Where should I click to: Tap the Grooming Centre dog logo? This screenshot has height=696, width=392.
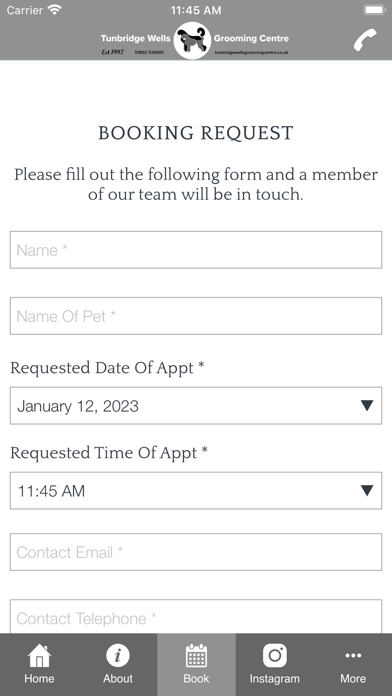pos(192,40)
